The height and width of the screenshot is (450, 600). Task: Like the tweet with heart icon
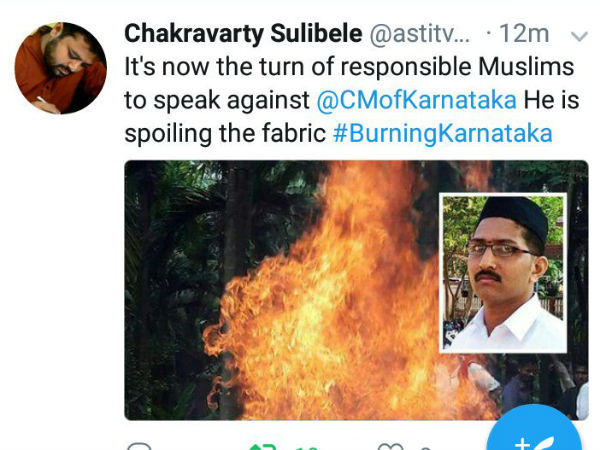pyautogui.click(x=390, y=447)
